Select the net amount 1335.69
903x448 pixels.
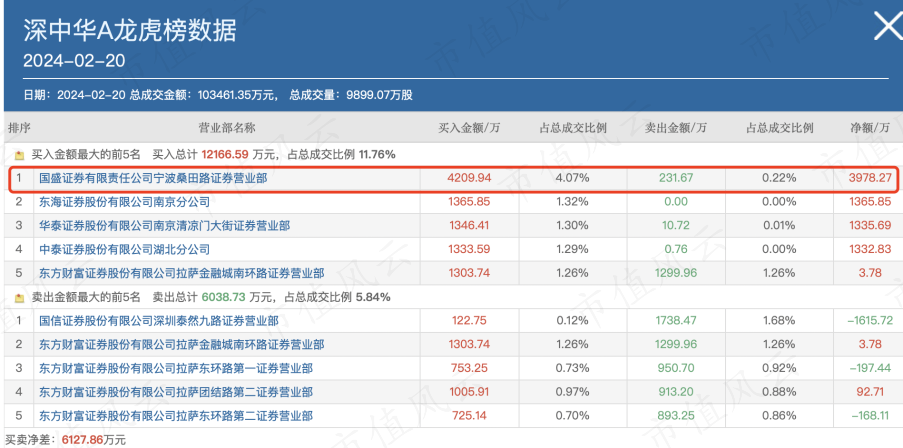(870, 226)
